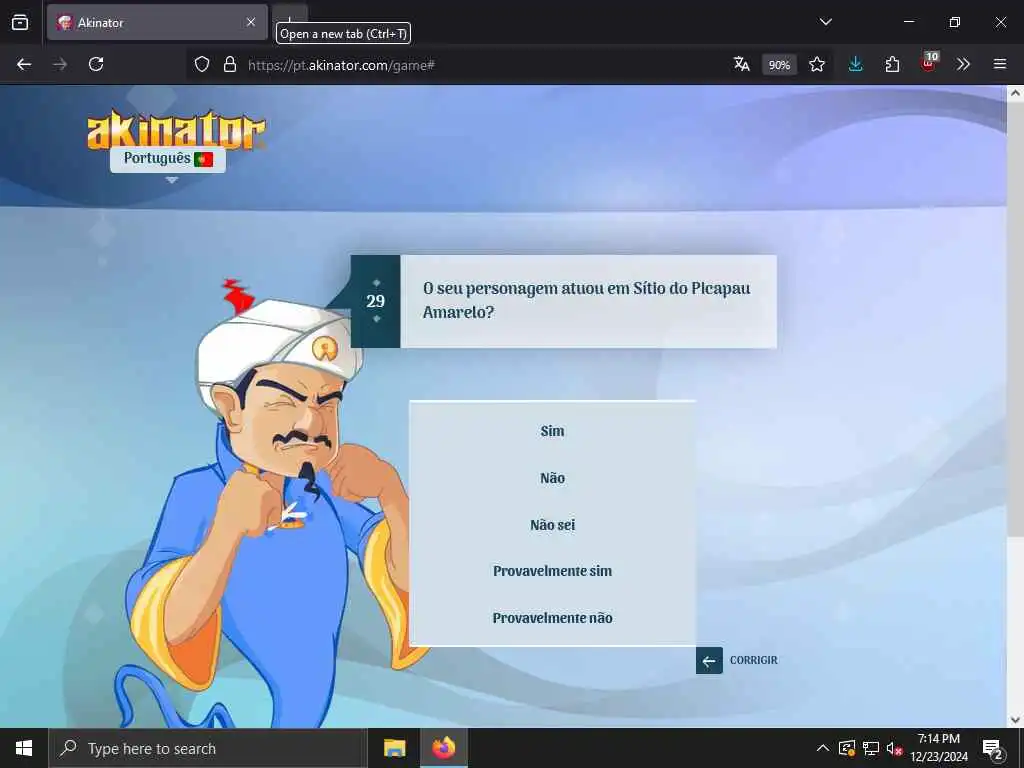Show site security padlock info
Image resolution: width=1024 pixels, height=768 pixels.
(230, 64)
